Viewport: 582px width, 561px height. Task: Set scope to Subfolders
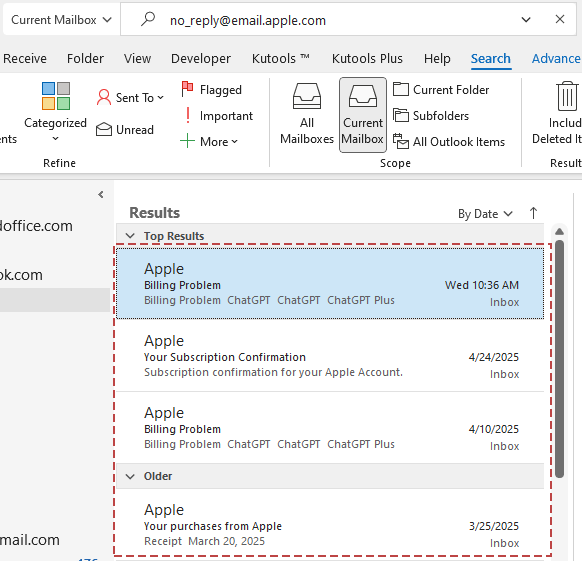tap(431, 115)
